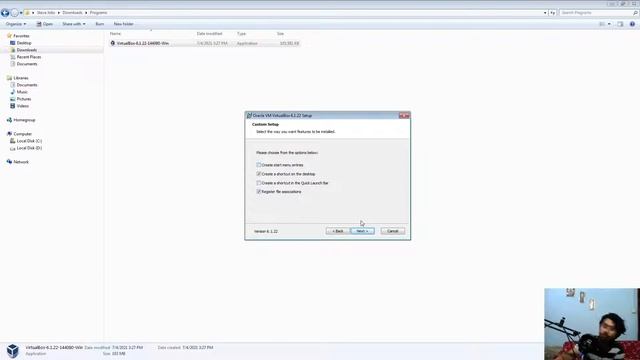Click the VirtualBox setup title bar icon

(249, 116)
